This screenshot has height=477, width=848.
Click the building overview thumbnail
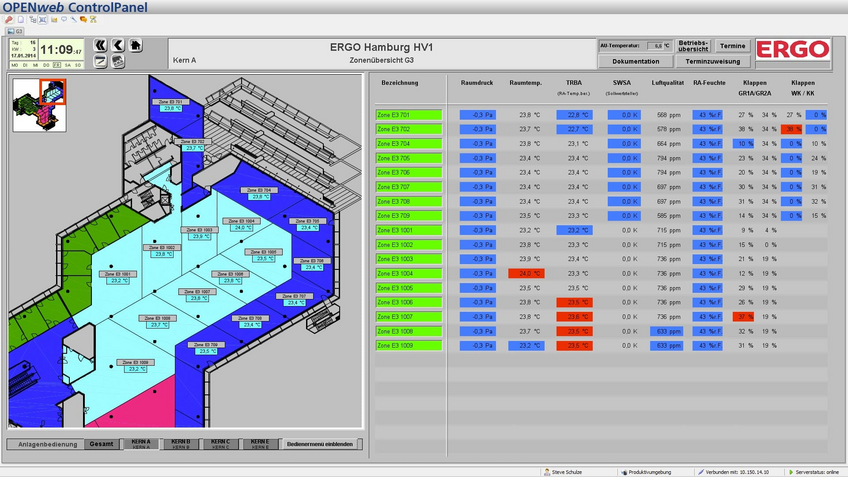click(x=39, y=105)
